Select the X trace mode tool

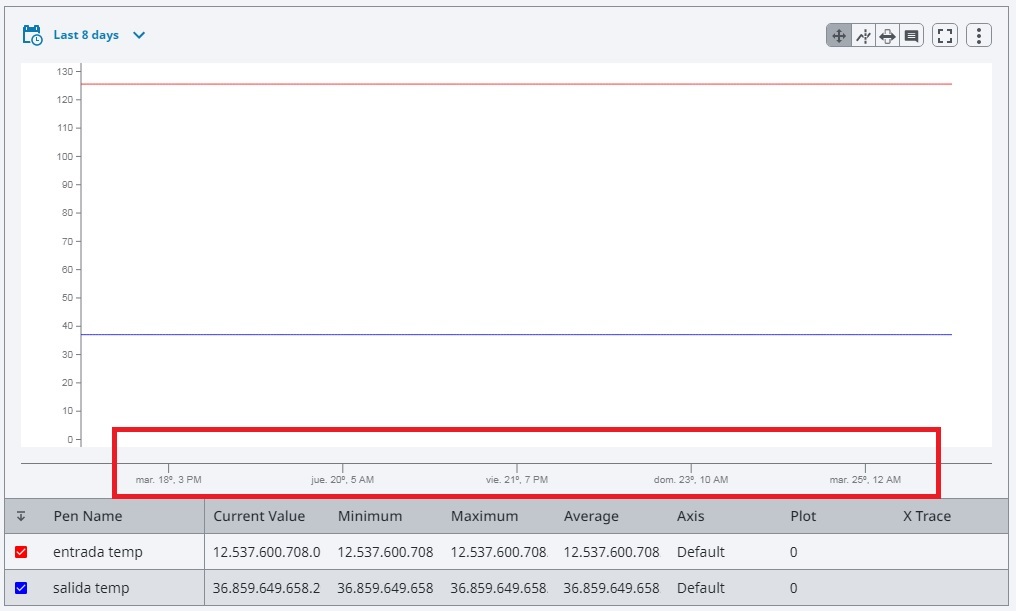click(x=863, y=36)
